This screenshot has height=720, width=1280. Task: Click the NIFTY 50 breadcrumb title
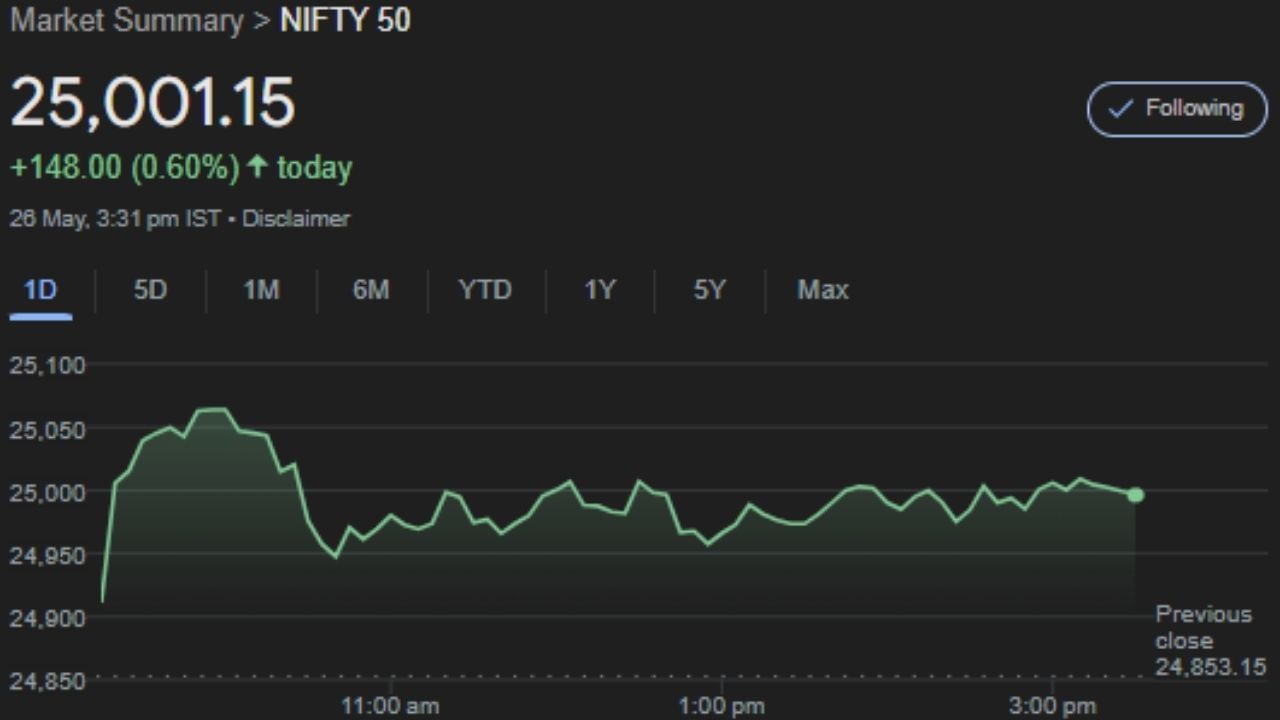point(345,20)
